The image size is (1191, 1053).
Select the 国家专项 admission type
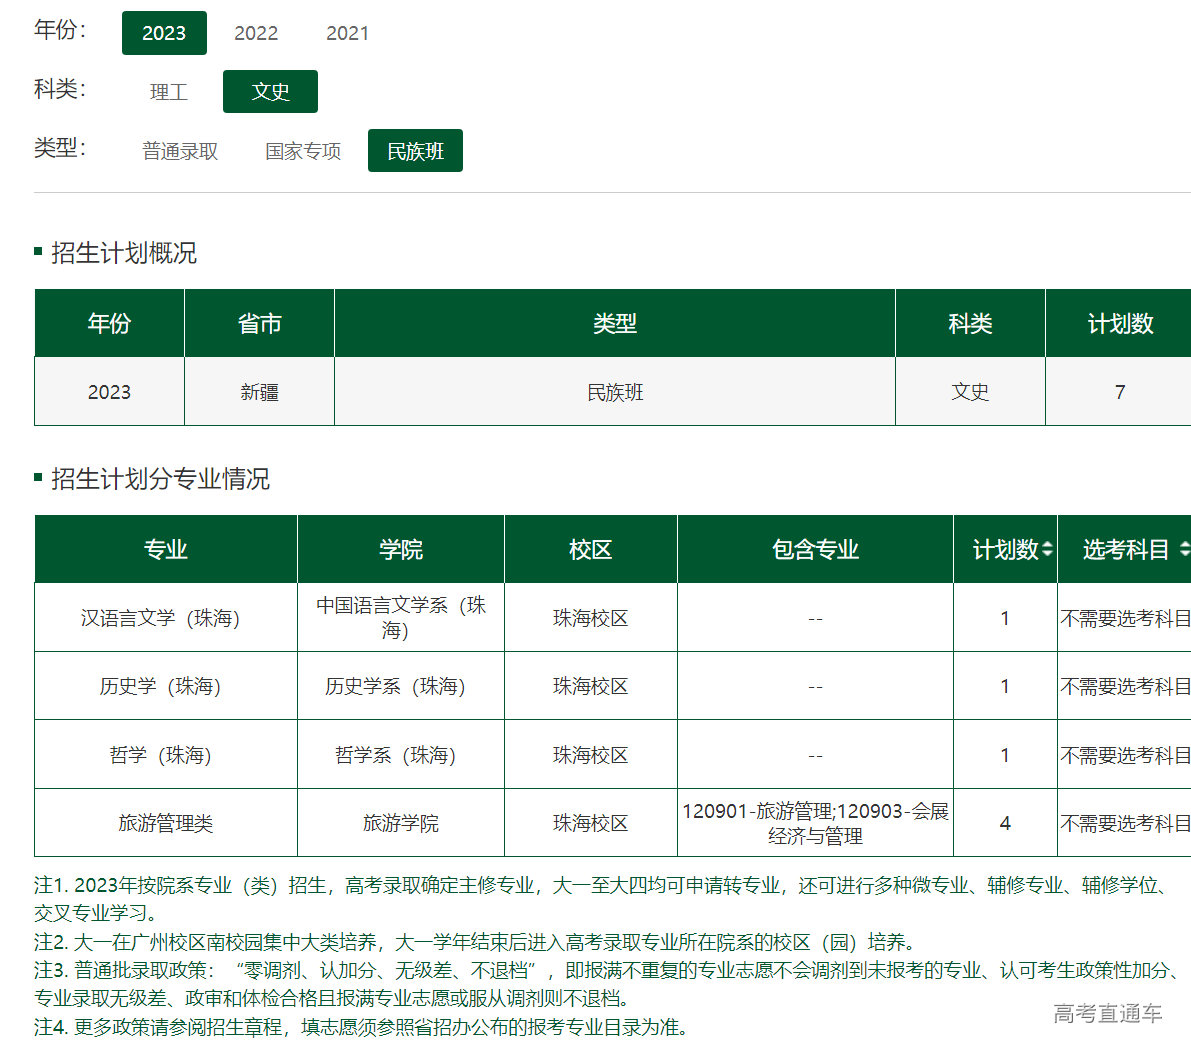[303, 151]
